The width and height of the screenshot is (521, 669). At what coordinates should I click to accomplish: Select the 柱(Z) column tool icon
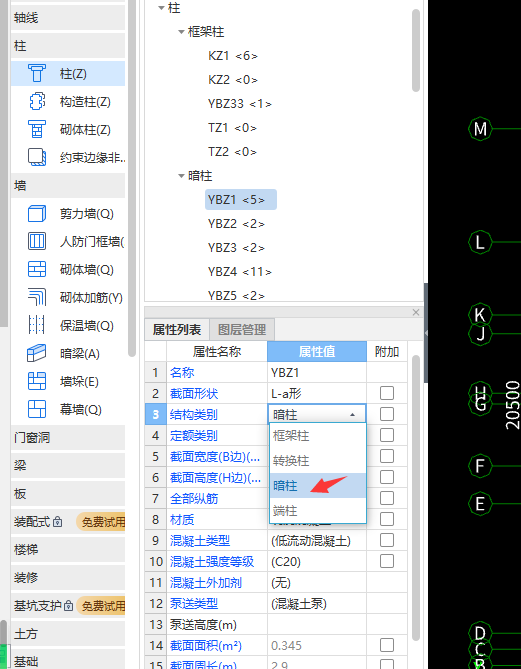coord(37,73)
